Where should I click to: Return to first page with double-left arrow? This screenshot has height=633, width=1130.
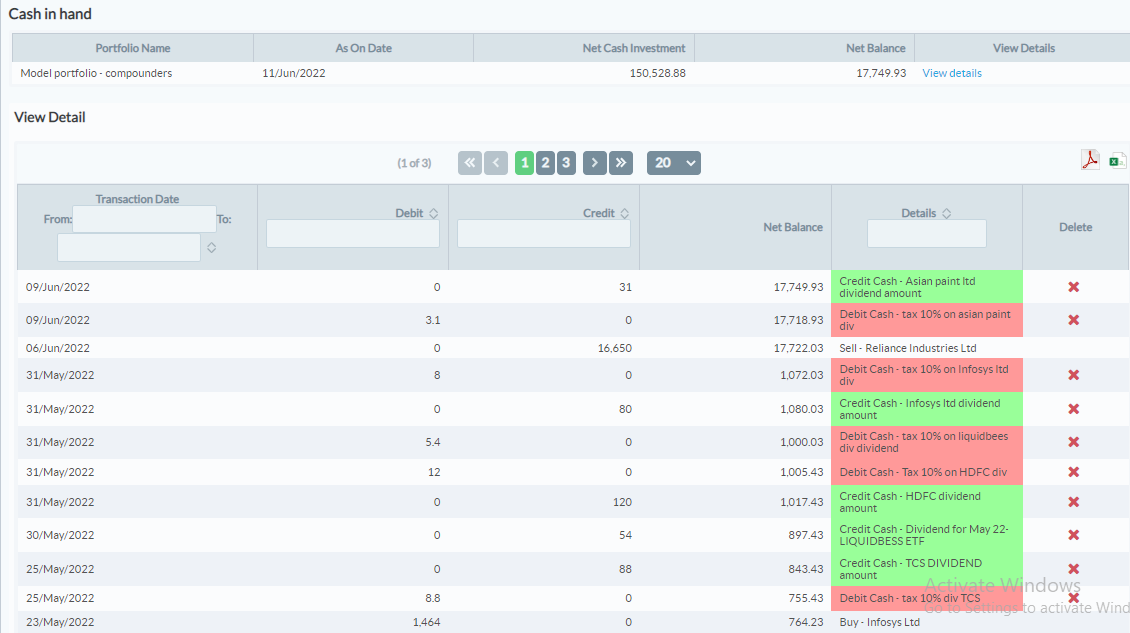click(x=470, y=162)
